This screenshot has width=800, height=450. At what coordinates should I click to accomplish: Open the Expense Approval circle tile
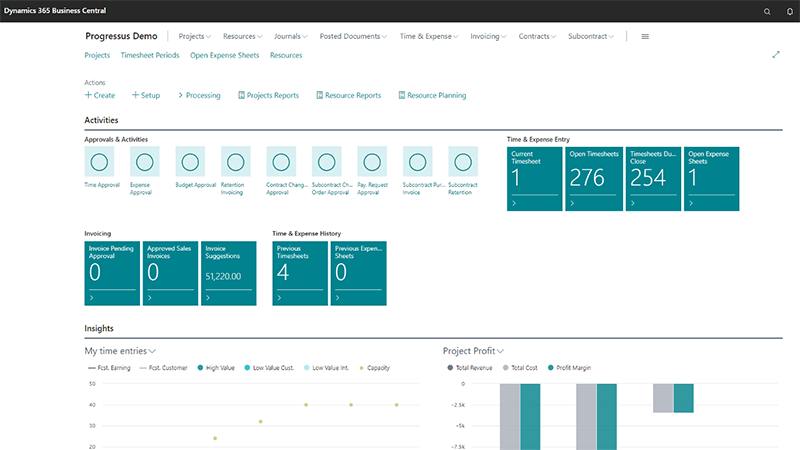[x=144, y=162]
